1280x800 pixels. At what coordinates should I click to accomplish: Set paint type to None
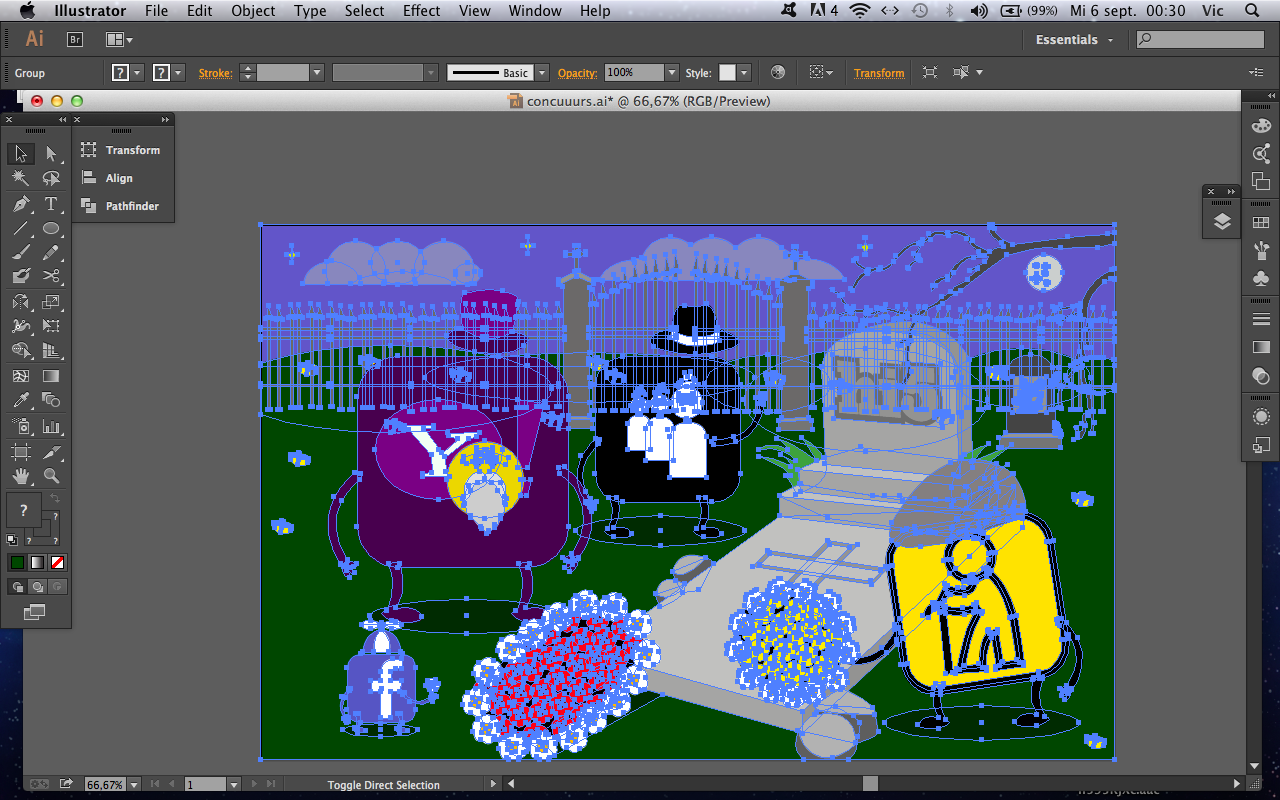pyautogui.click(x=57, y=563)
